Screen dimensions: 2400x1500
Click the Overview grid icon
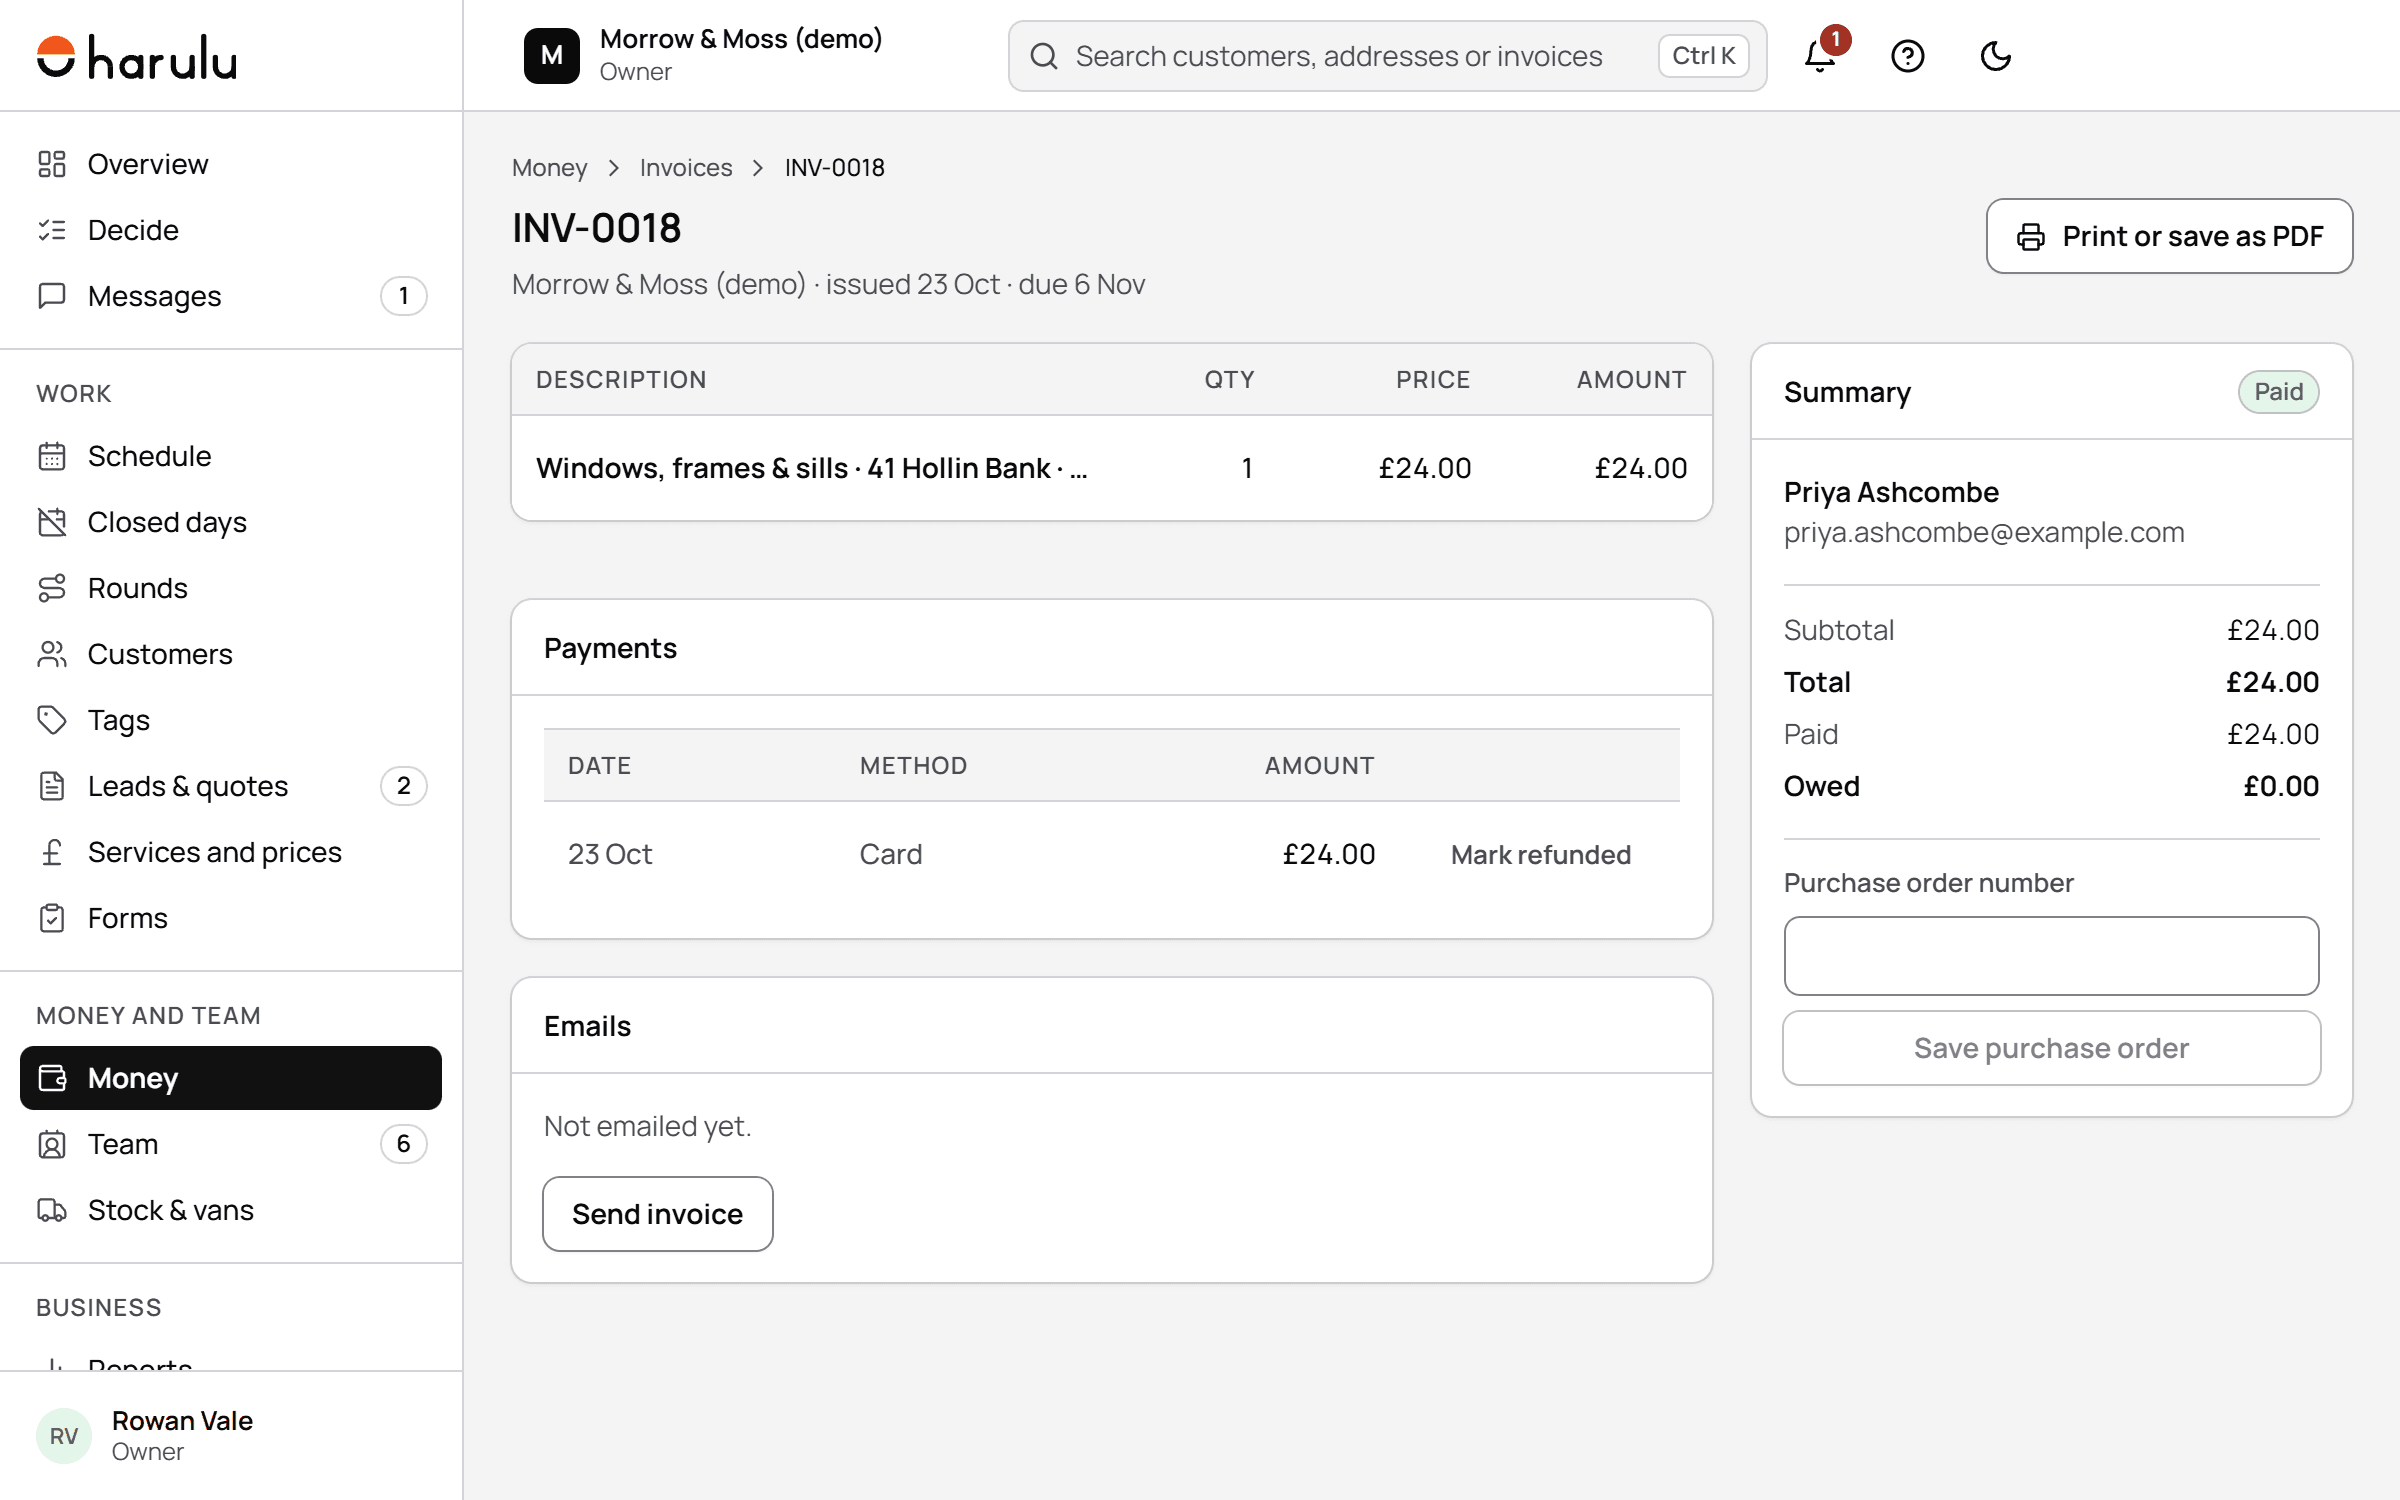point(52,164)
